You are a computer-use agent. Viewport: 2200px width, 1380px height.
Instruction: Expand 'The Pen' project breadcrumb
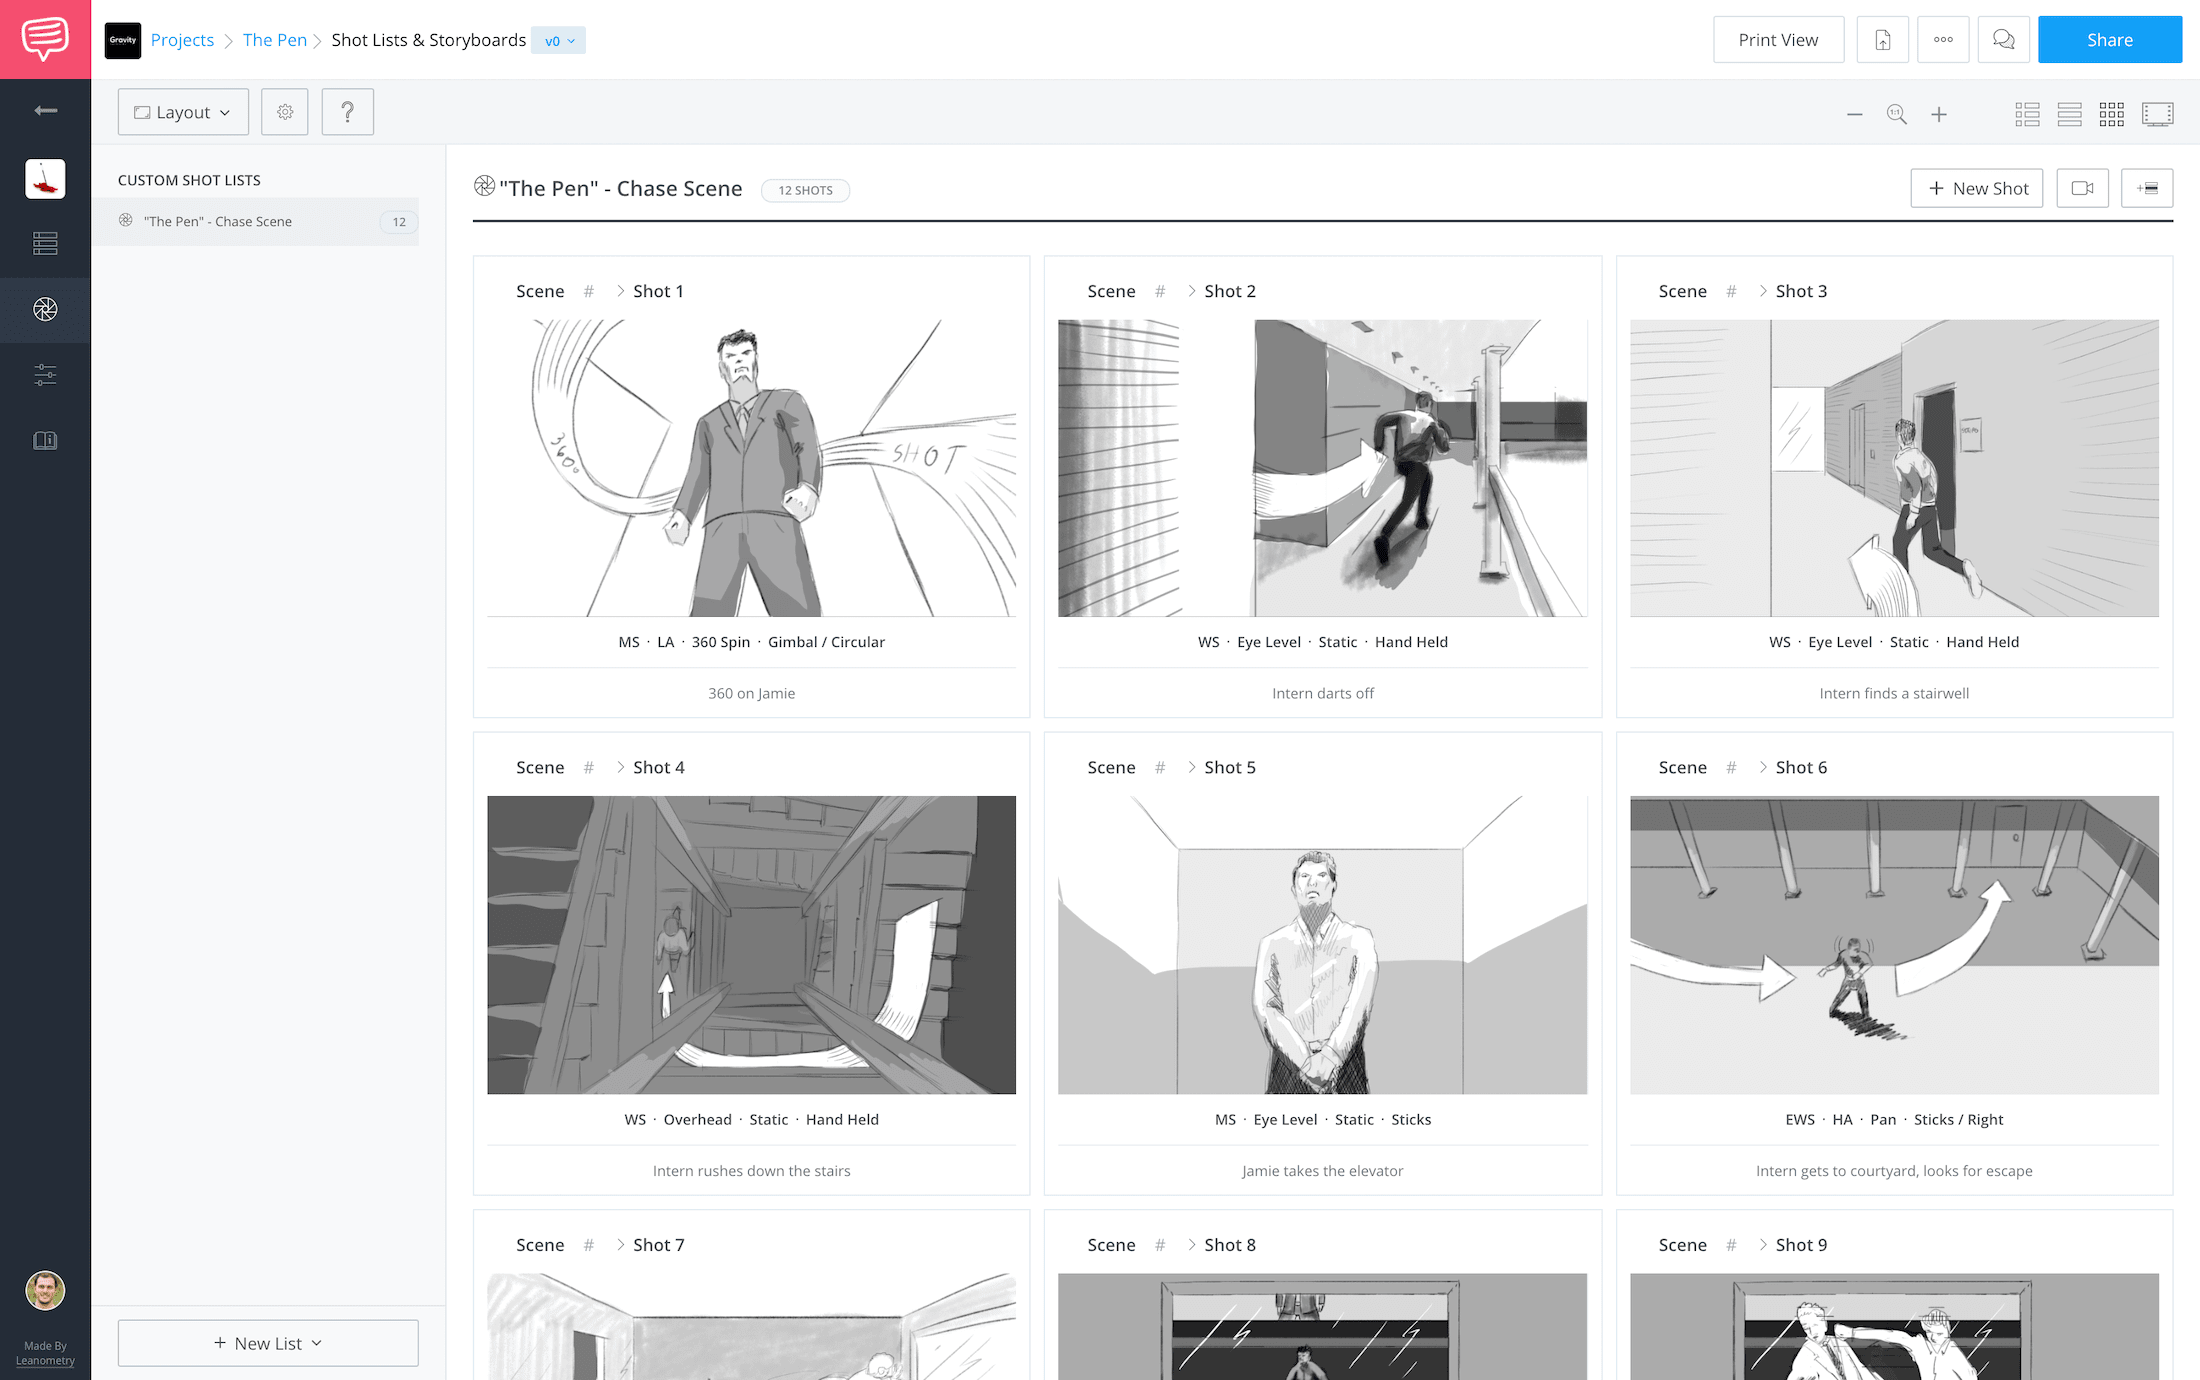[273, 40]
